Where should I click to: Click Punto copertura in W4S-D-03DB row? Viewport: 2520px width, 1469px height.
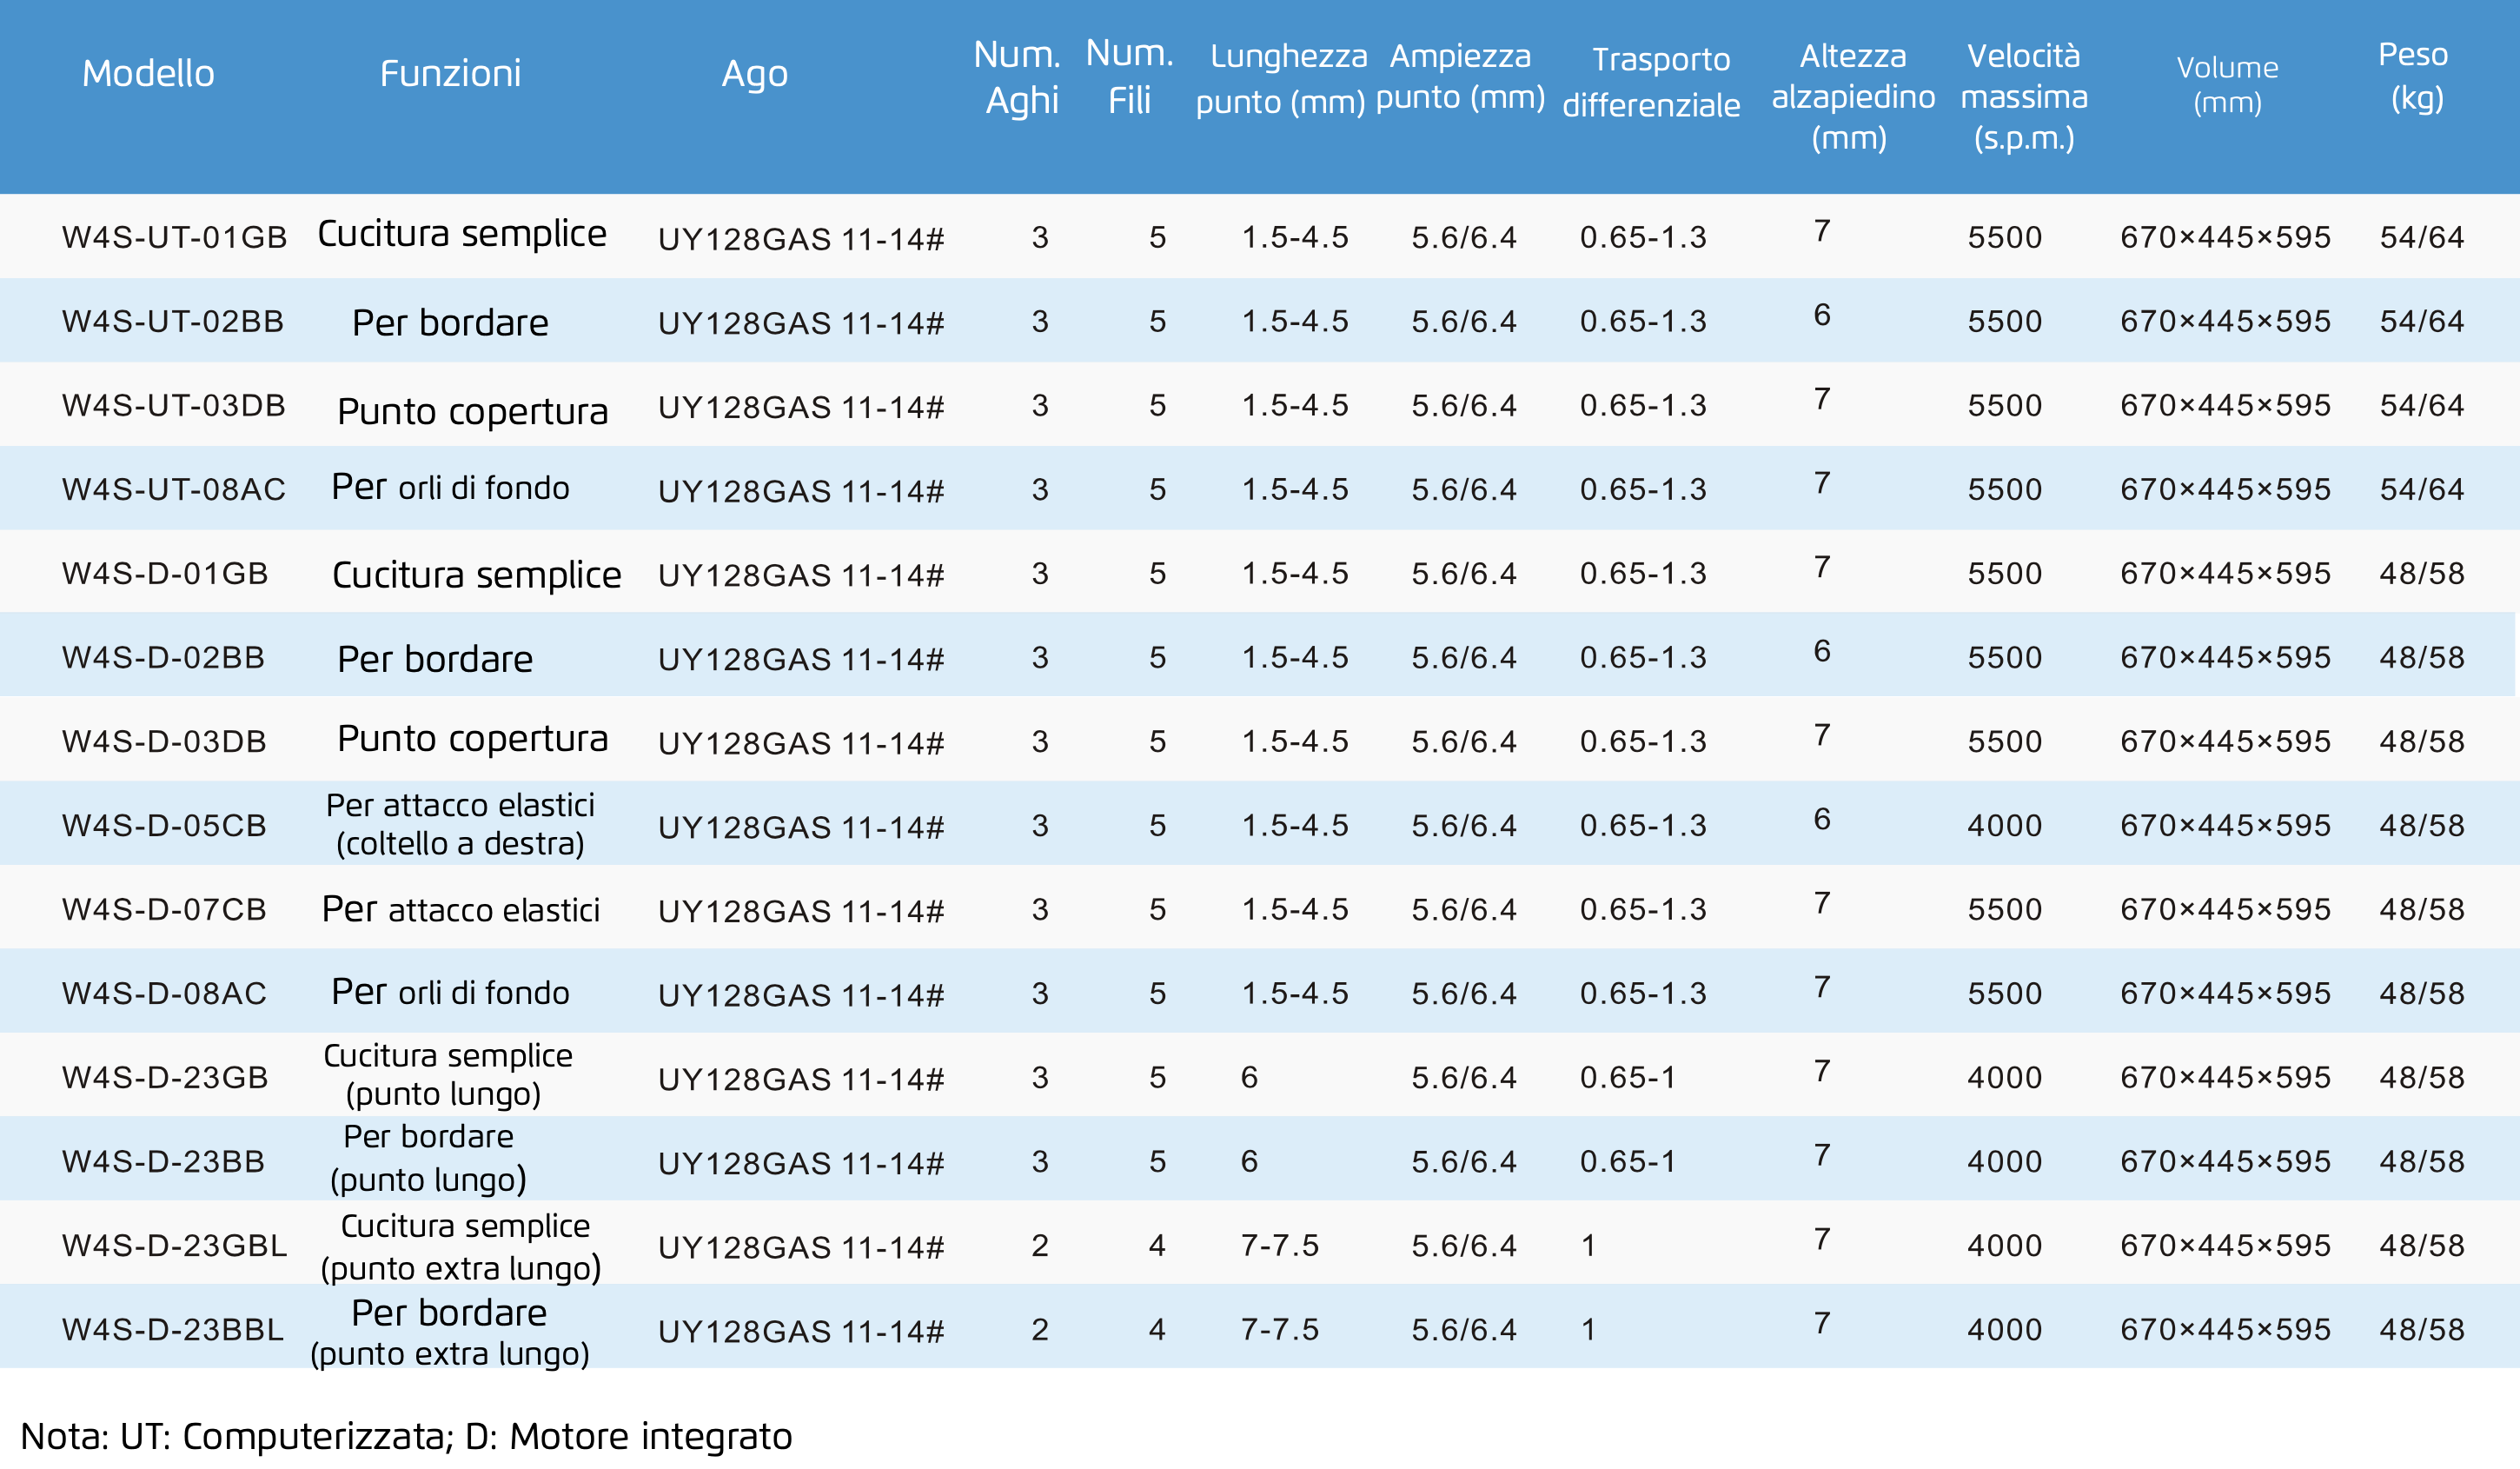[x=472, y=739]
